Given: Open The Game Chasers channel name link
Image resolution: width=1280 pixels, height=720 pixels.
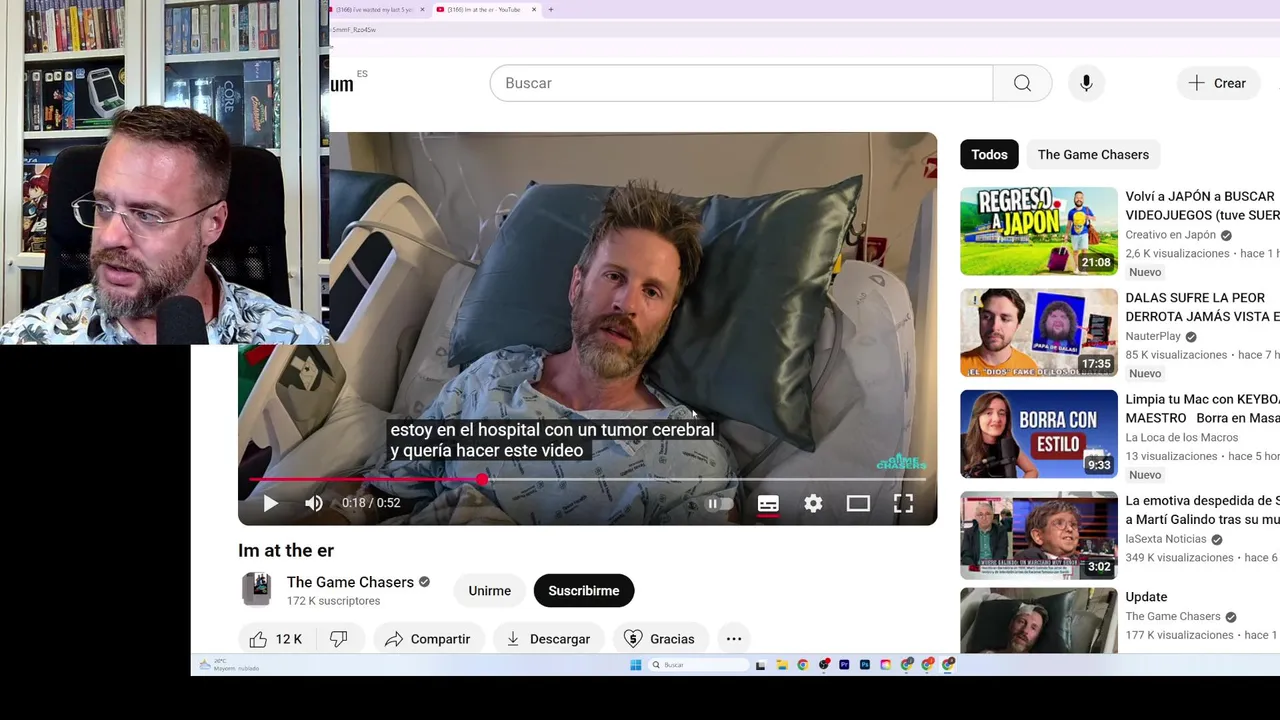Looking at the screenshot, I should 350,582.
